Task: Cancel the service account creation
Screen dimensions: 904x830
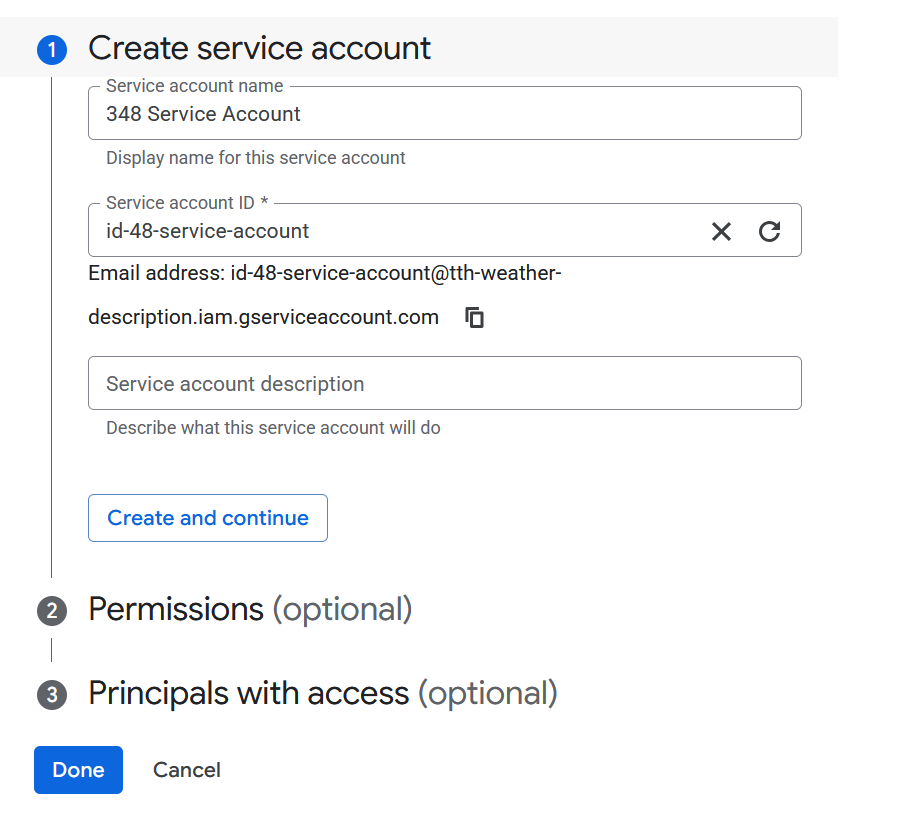Action: pyautogui.click(x=187, y=770)
